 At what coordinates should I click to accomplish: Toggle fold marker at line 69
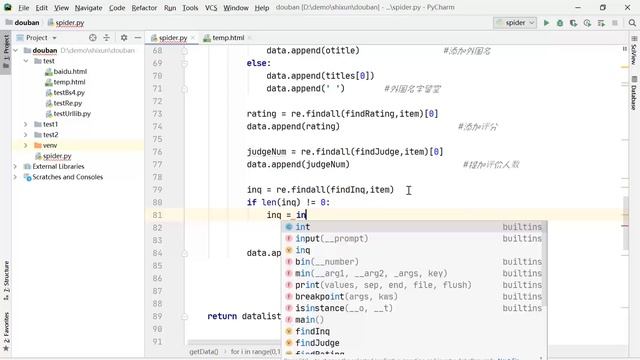(x=184, y=63)
